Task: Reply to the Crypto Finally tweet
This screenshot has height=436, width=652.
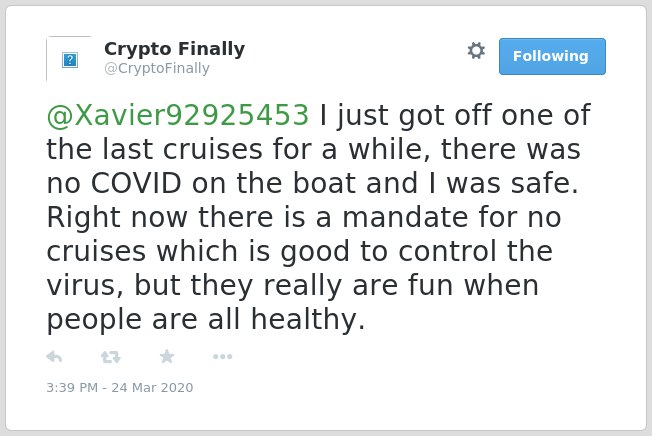Action: [x=54, y=357]
